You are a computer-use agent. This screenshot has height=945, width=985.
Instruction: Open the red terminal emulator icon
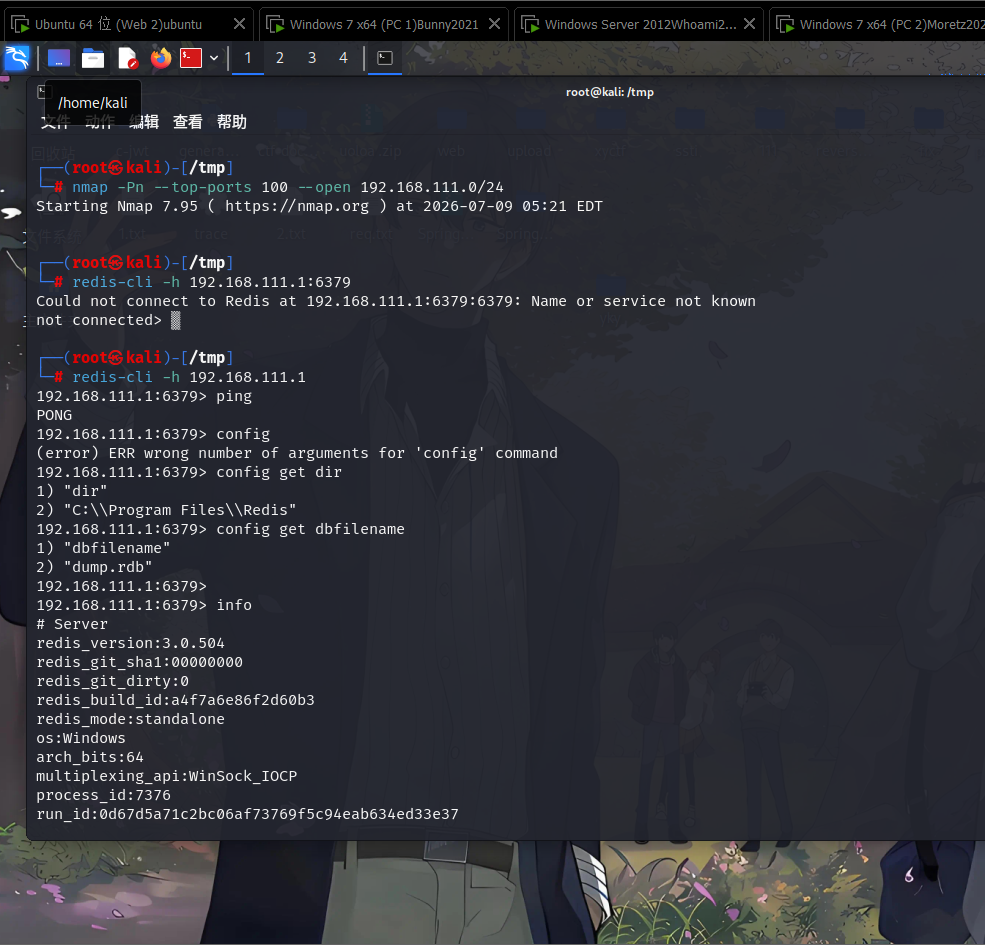tap(191, 58)
